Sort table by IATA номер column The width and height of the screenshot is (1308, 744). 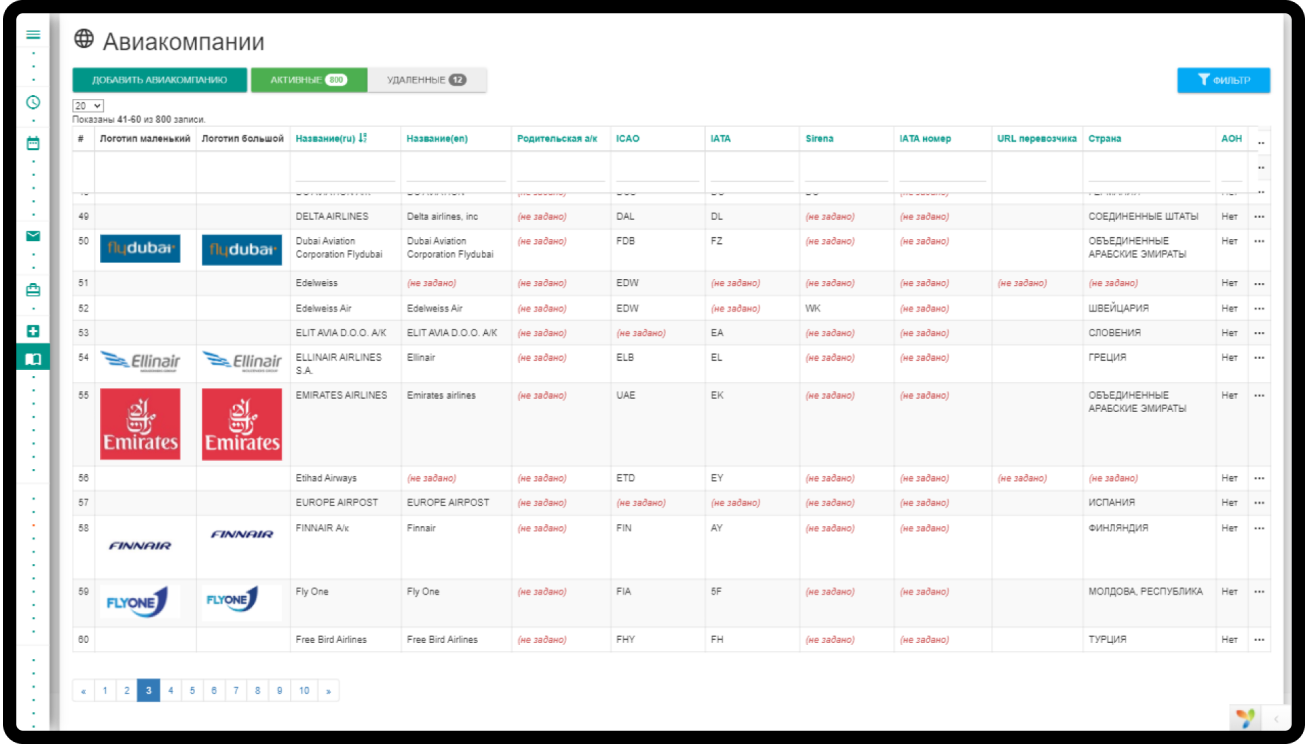(x=925, y=139)
